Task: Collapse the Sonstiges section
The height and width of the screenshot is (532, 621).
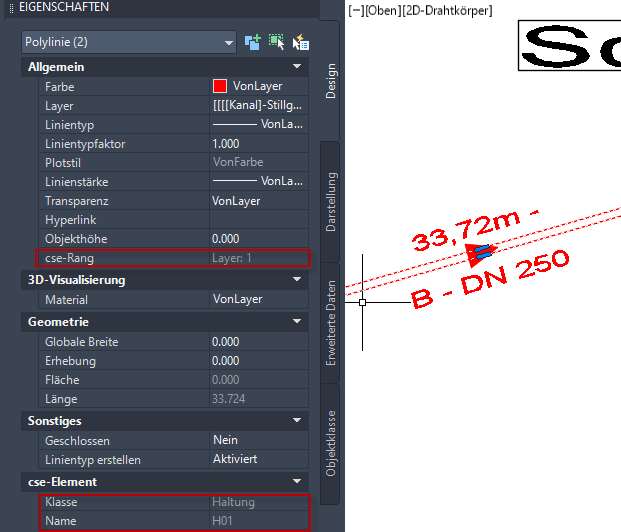Action: [297, 422]
